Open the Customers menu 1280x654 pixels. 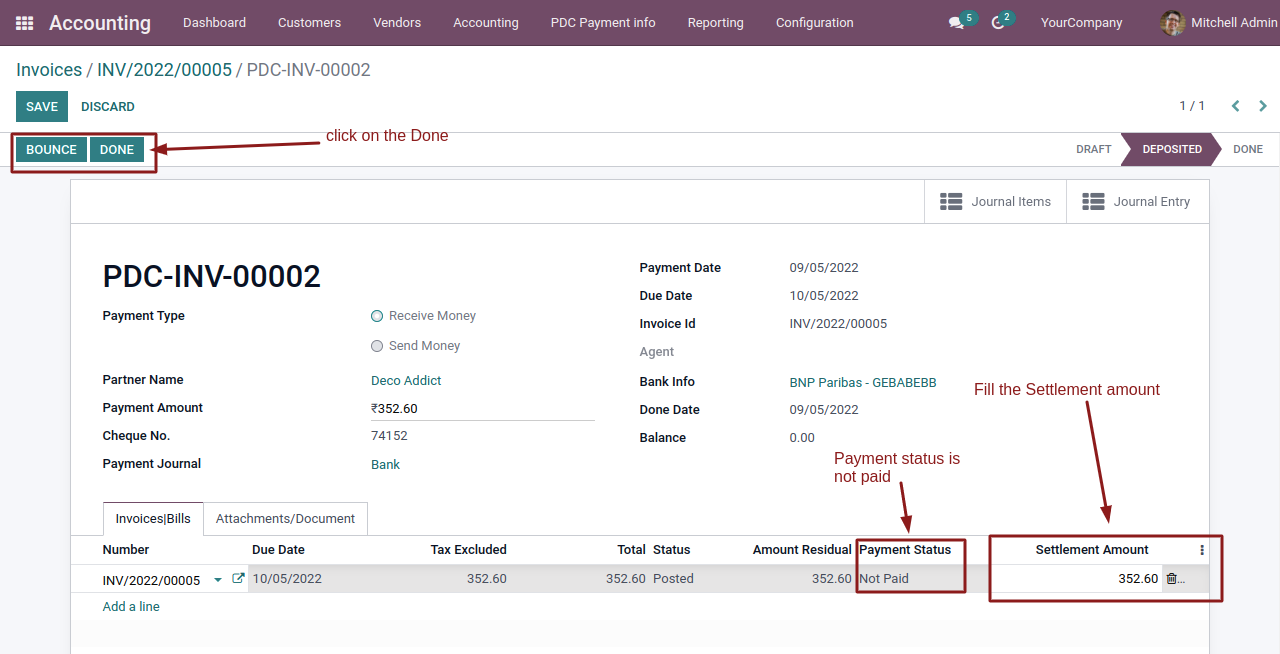(309, 23)
